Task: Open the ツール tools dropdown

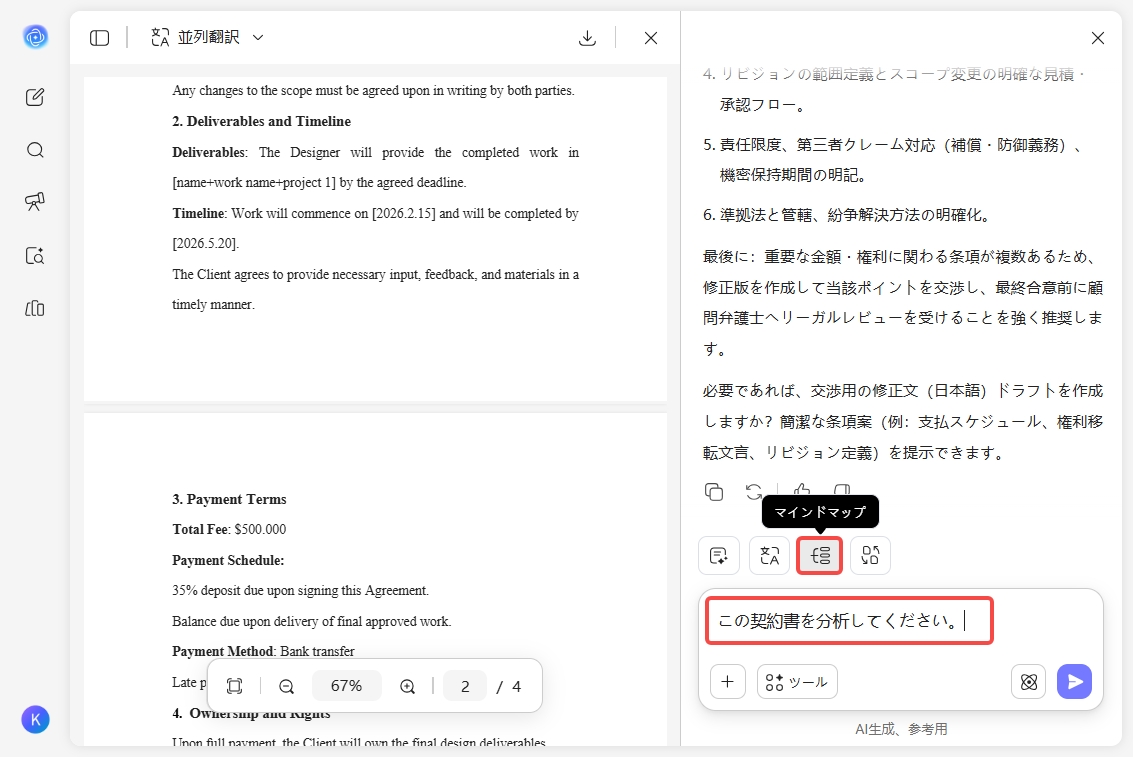Action: click(x=796, y=681)
